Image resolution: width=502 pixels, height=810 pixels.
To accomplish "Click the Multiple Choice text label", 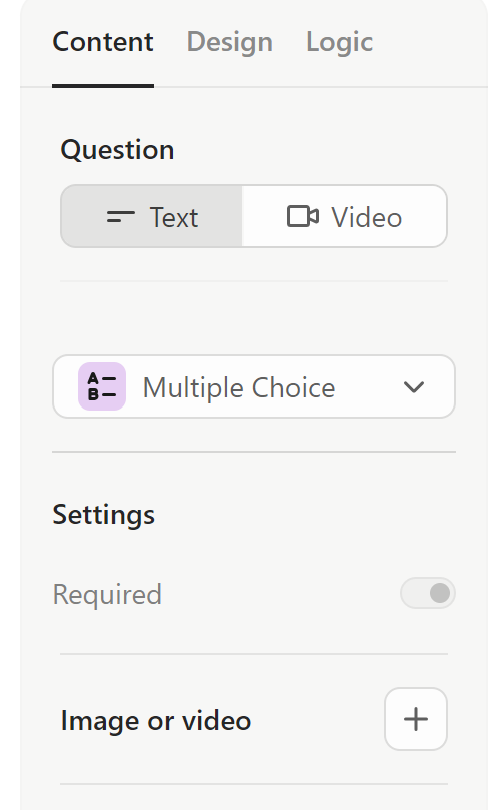I will (x=239, y=387).
